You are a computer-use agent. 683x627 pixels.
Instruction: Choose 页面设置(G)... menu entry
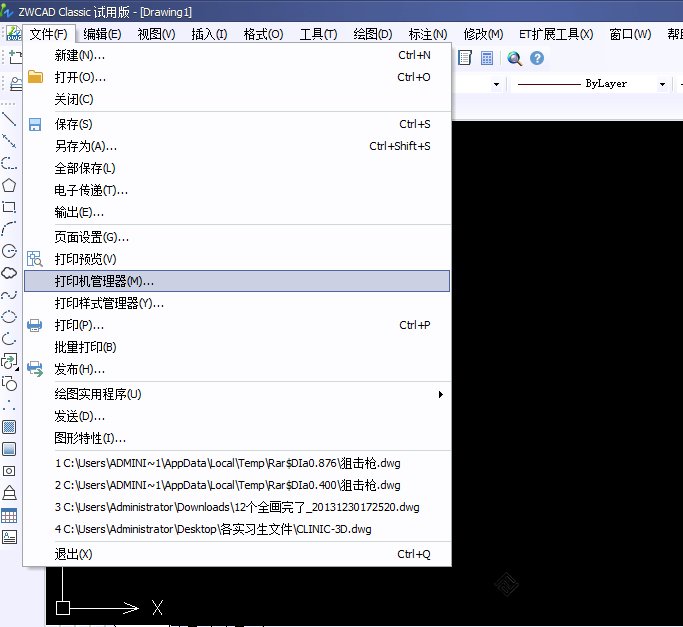[x=237, y=237]
